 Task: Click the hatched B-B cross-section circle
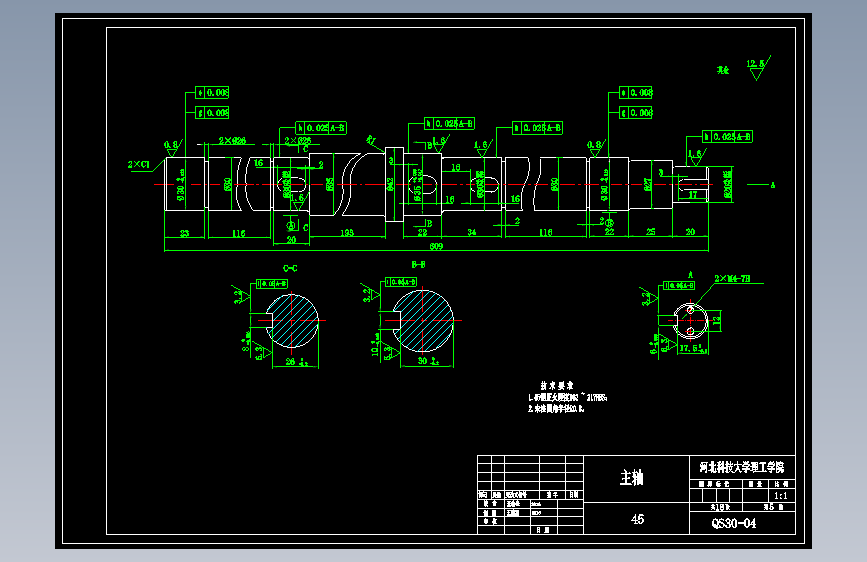423,321
